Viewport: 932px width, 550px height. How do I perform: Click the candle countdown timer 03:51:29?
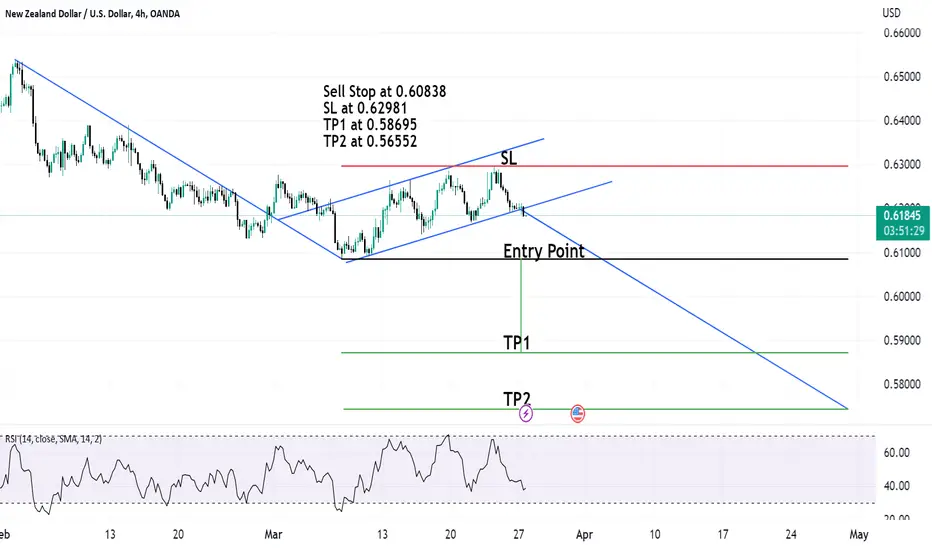click(x=903, y=231)
